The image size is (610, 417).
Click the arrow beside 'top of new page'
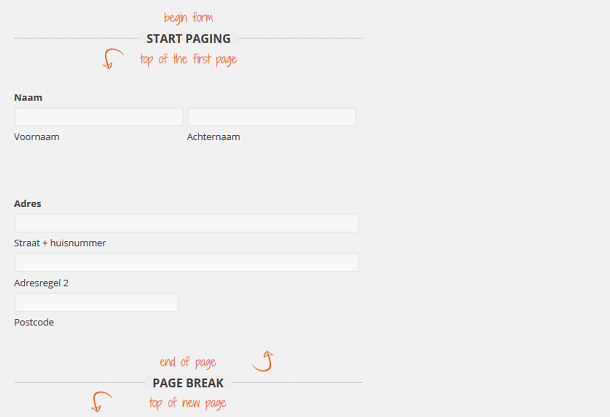coord(101,402)
